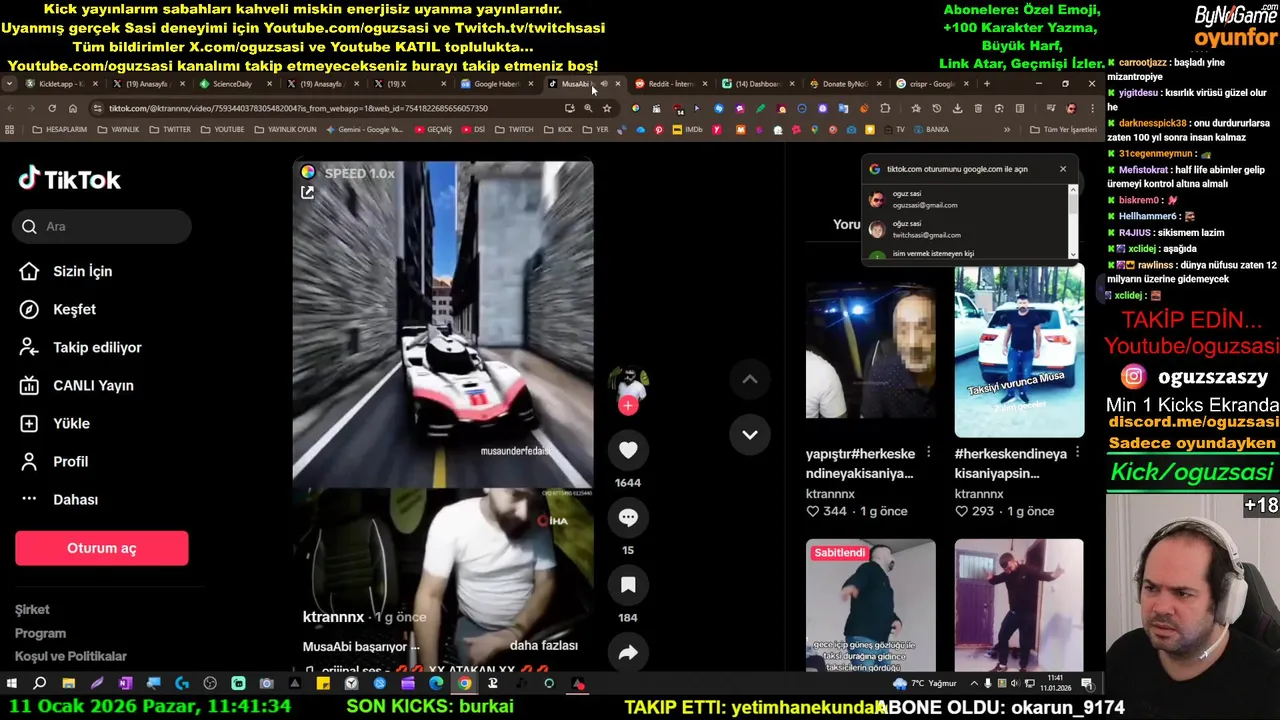1280x720 pixels.
Task: Go to Keşfet explore page
Action: 58,309
